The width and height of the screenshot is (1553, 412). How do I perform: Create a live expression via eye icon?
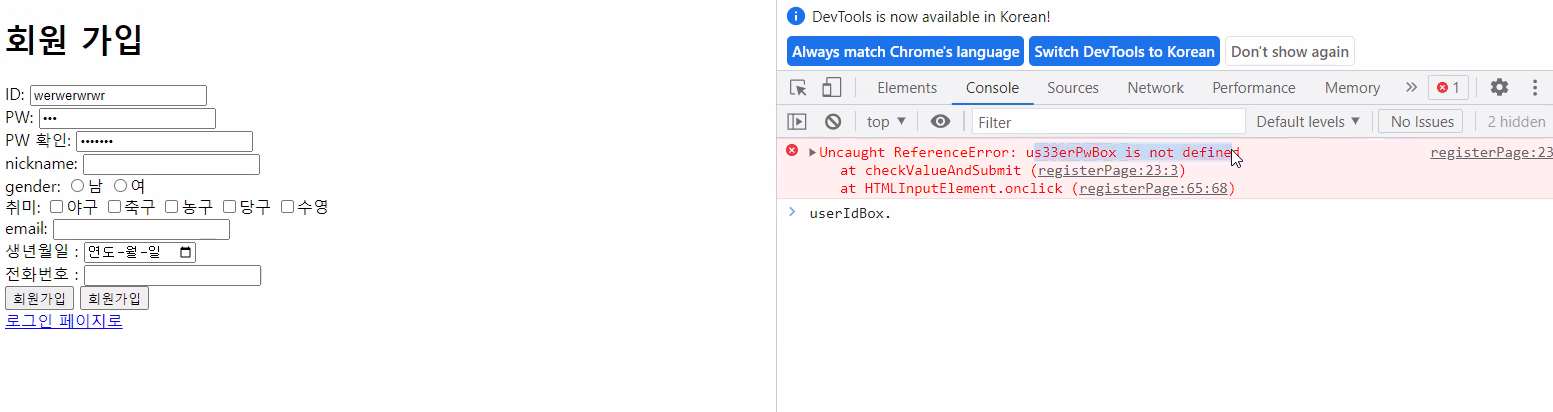click(940, 122)
